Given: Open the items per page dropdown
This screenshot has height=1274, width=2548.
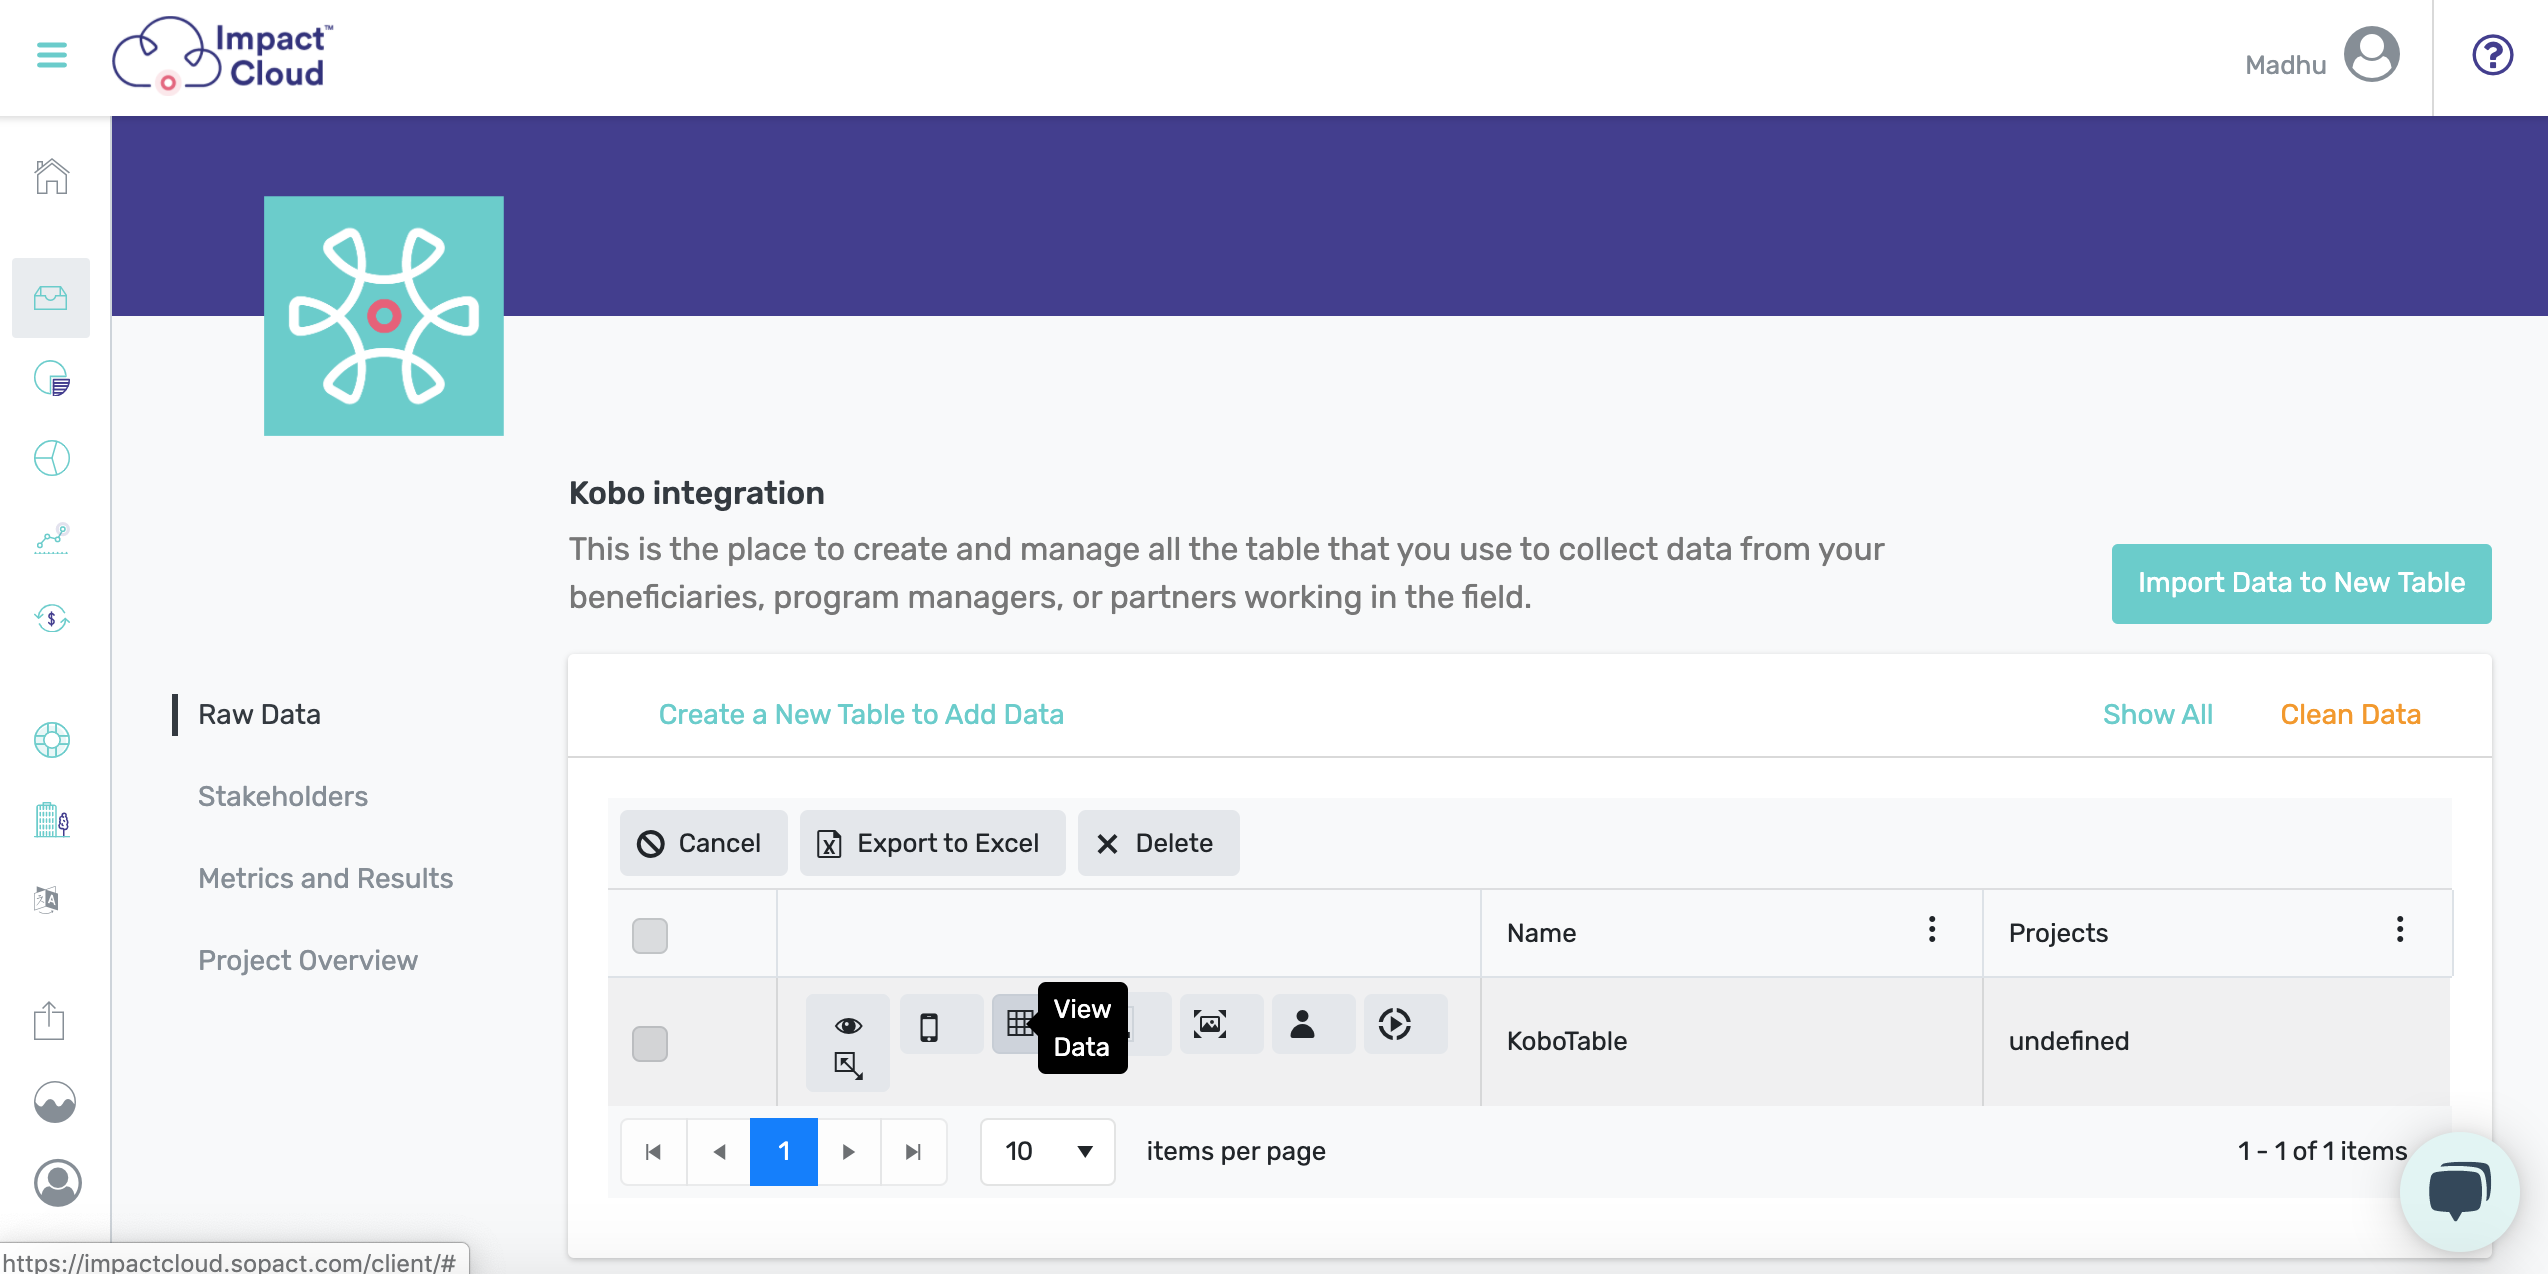Looking at the screenshot, I should pyautogui.click(x=1048, y=1152).
